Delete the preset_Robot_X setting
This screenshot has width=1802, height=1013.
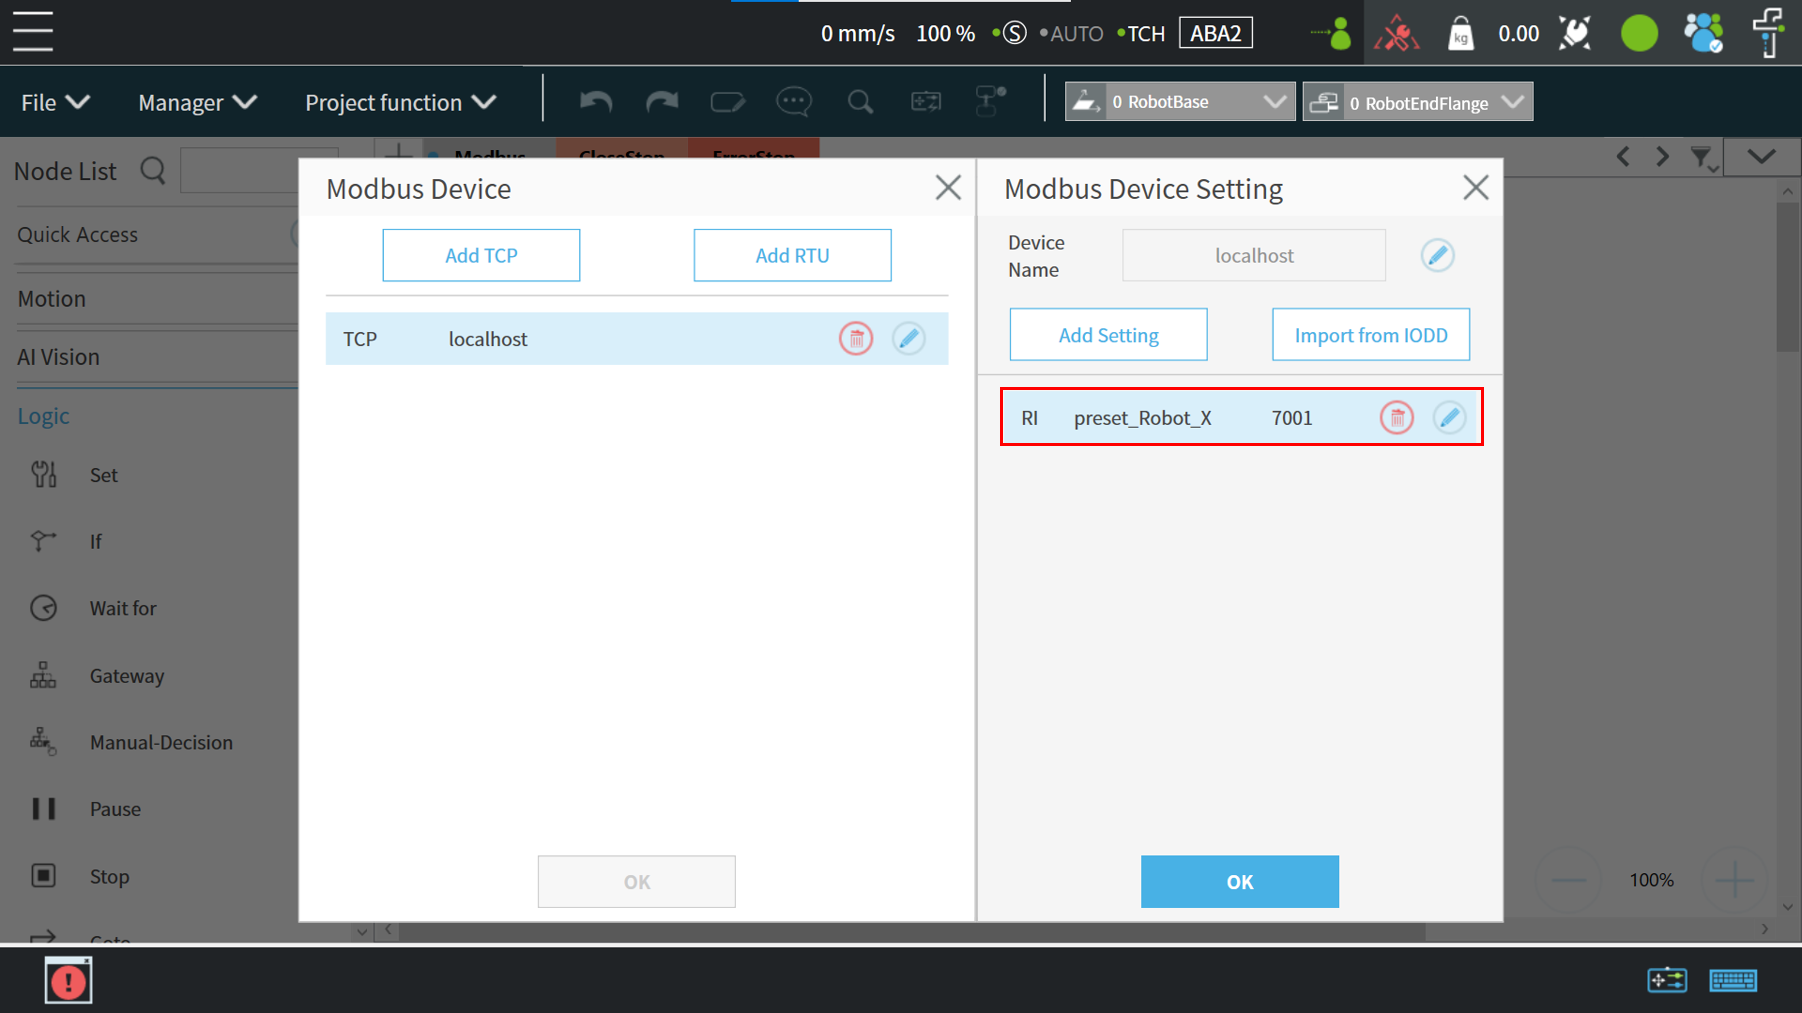1396,417
